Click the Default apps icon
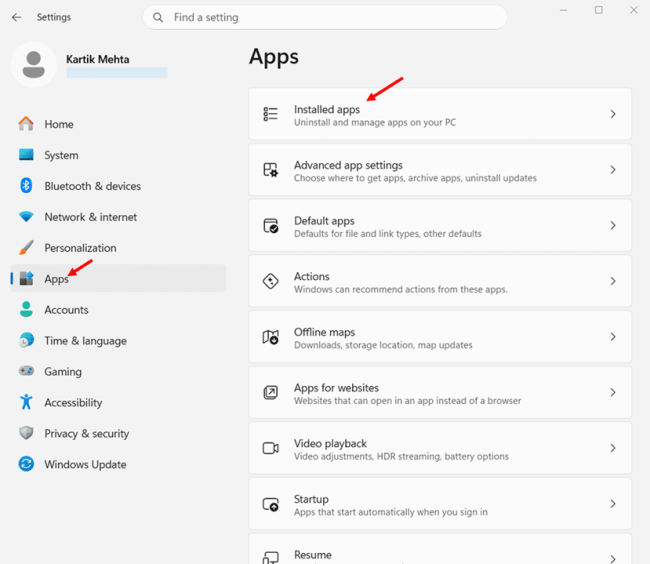 [271, 225]
